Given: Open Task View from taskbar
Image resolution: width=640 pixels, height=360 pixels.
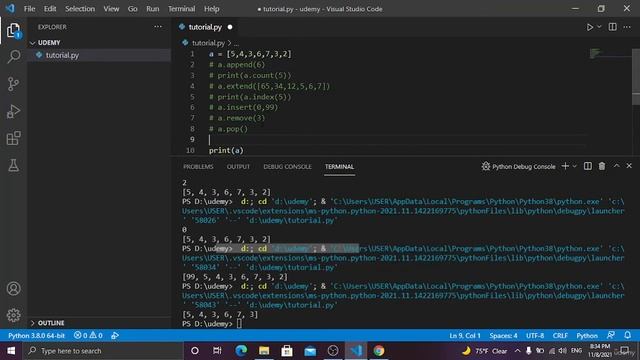Looking at the screenshot, I should pyautogui.click(x=218, y=351).
